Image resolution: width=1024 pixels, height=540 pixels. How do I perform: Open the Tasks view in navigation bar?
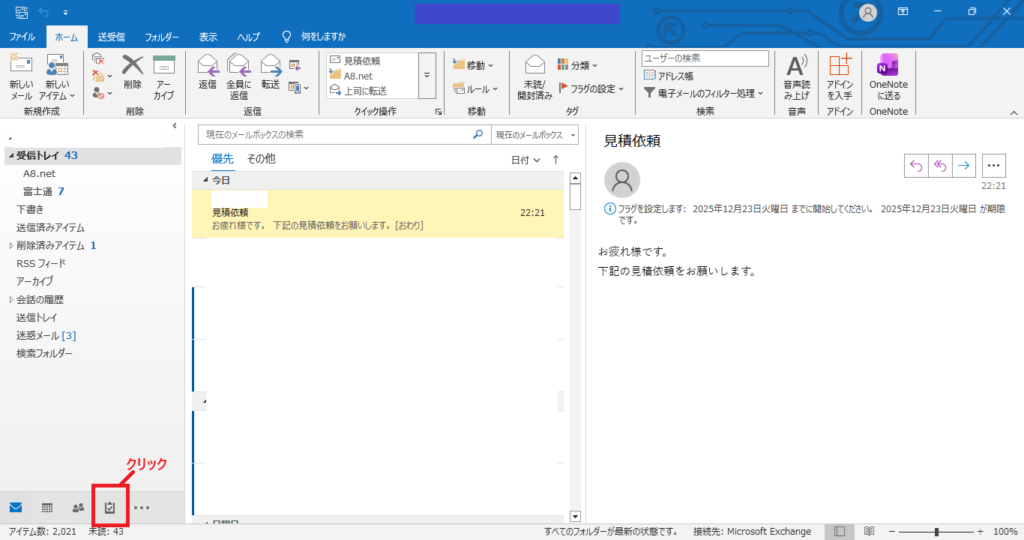(110, 508)
